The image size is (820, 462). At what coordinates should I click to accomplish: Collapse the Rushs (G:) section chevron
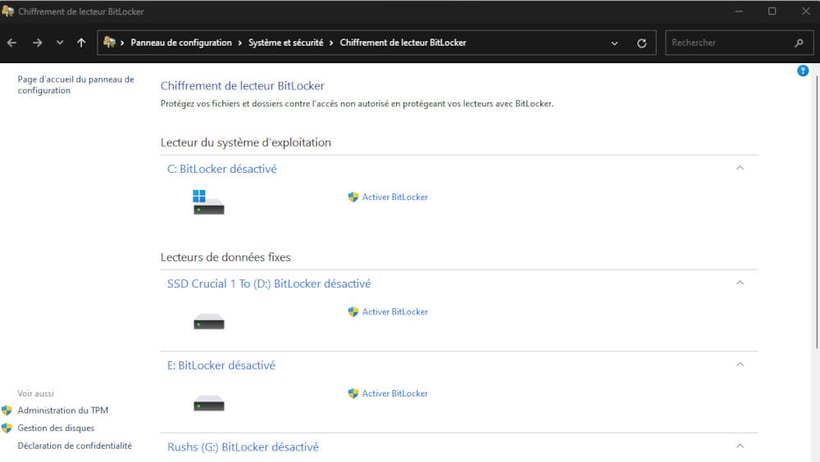739,446
